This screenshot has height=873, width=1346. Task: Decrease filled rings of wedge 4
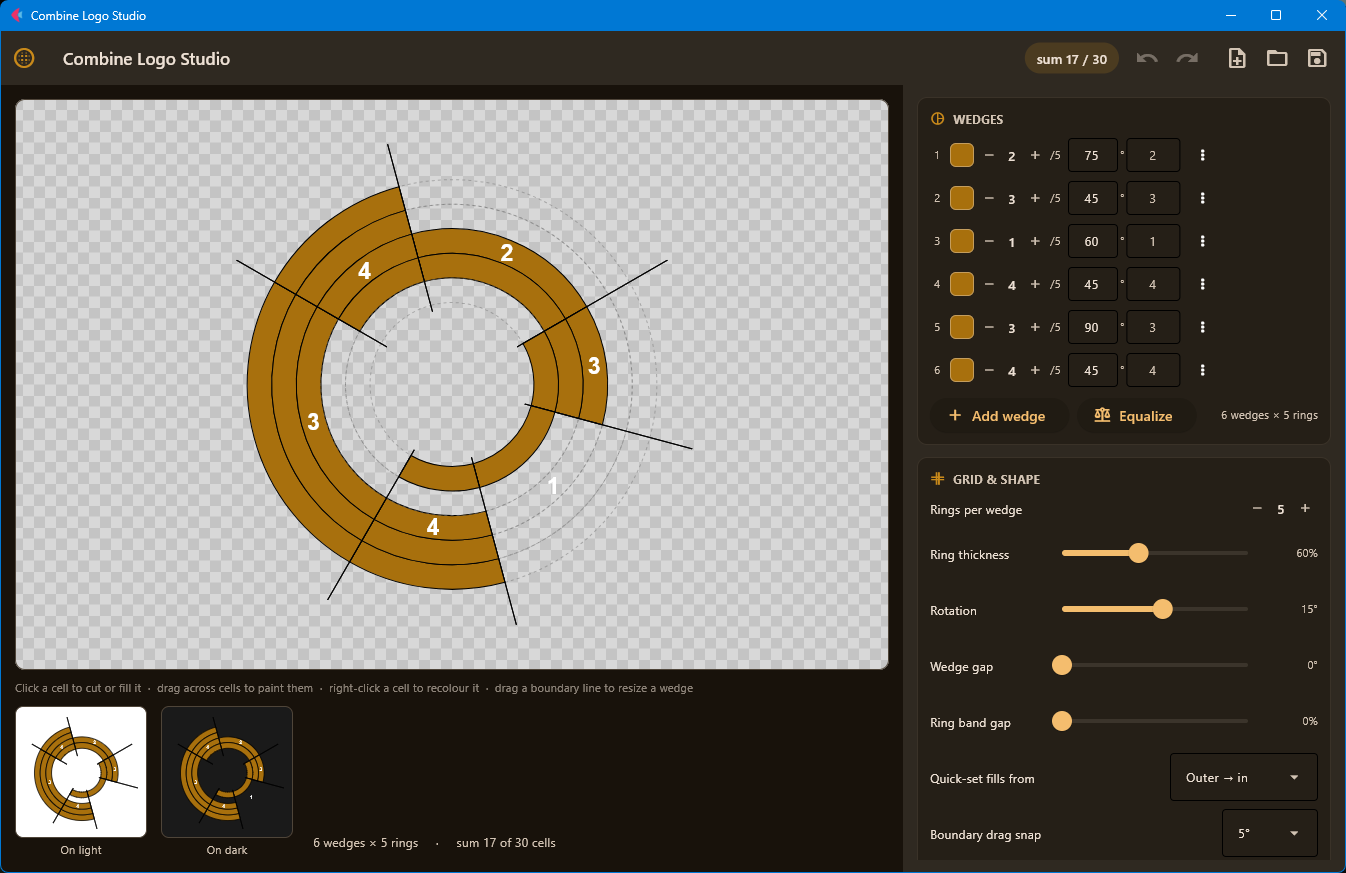(x=989, y=284)
